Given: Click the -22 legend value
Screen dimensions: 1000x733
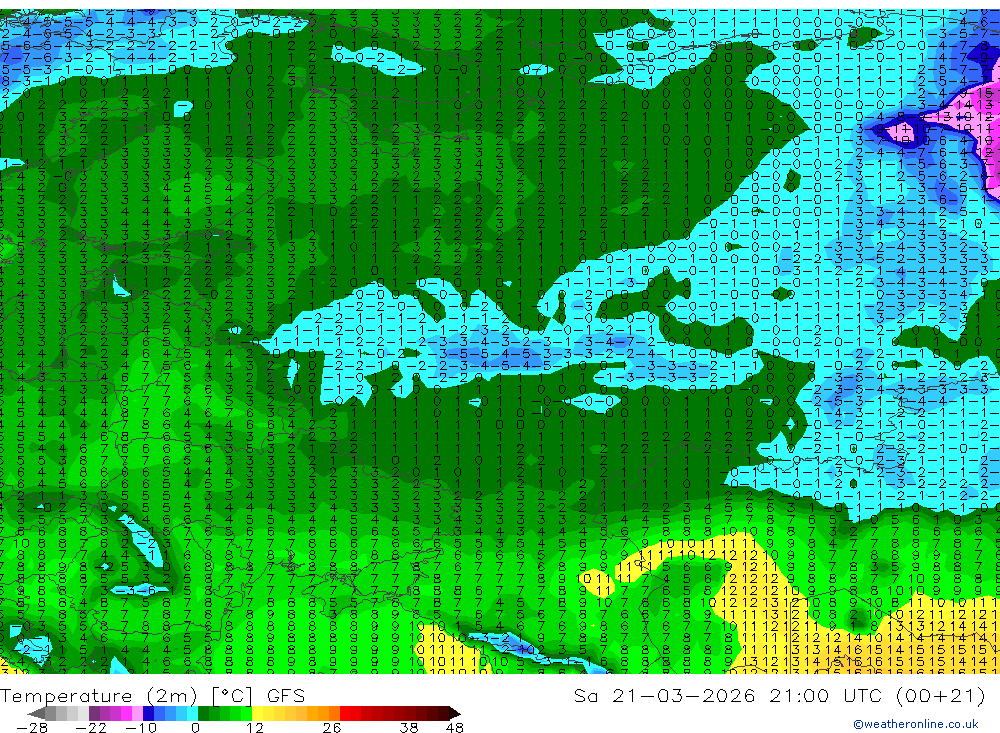Looking at the screenshot, I should pos(91,728).
